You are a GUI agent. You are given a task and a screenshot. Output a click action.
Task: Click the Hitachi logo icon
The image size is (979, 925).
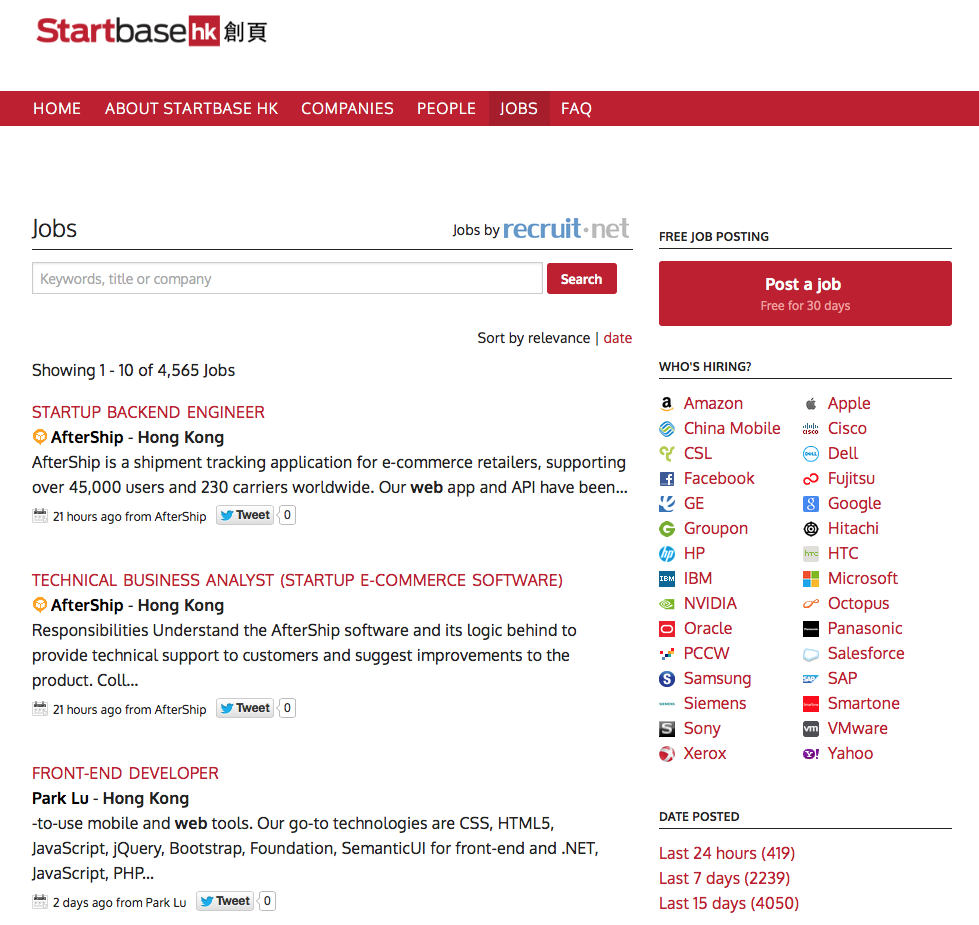coord(810,529)
